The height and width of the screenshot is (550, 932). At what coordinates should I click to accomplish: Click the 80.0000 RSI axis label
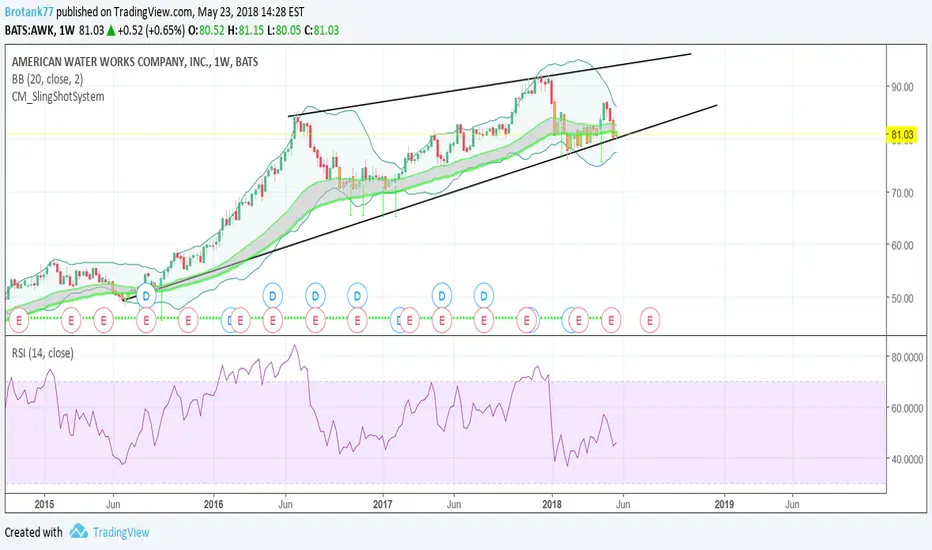(x=906, y=357)
